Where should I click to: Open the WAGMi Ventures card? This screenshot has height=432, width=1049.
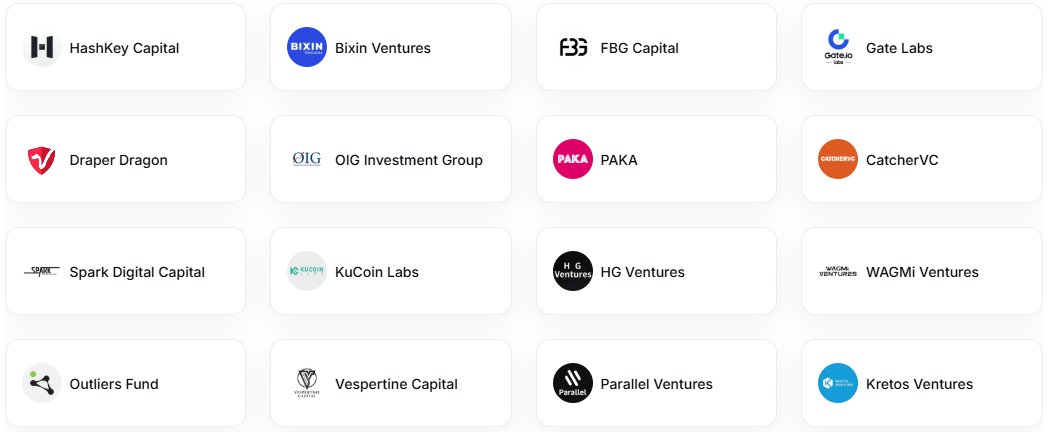click(x=922, y=271)
